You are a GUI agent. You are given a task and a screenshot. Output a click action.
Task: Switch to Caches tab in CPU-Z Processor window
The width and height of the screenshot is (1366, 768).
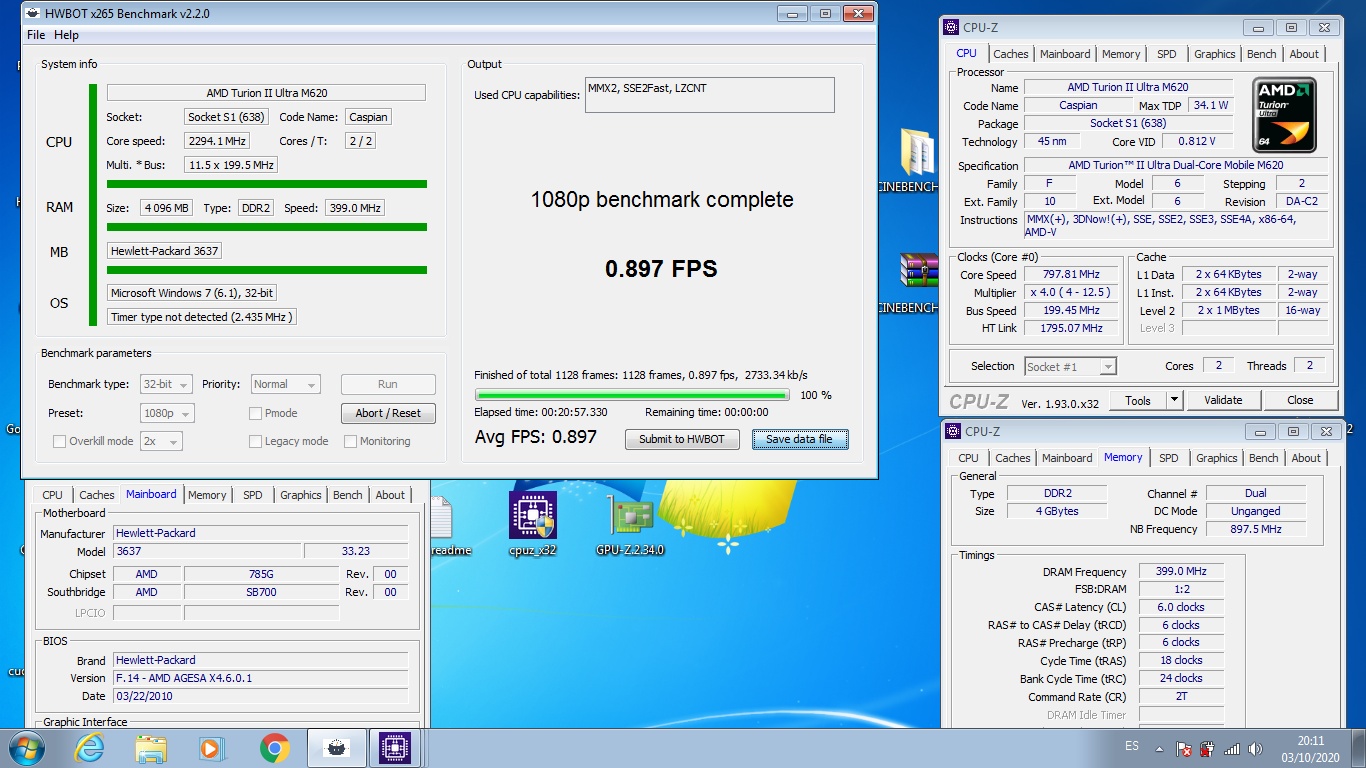(1011, 54)
